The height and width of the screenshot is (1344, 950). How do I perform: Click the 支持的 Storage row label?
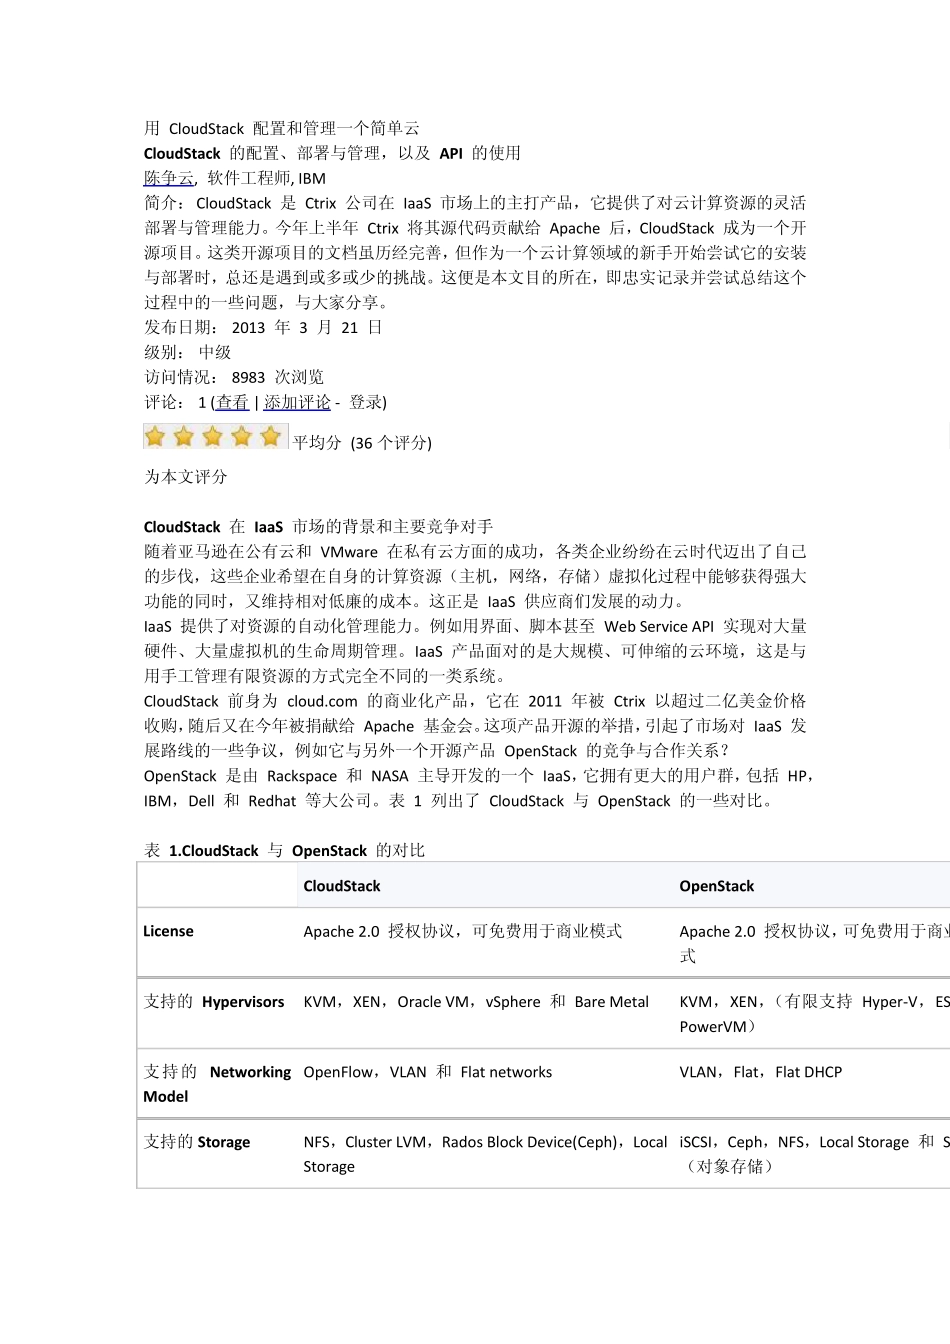point(197,1141)
